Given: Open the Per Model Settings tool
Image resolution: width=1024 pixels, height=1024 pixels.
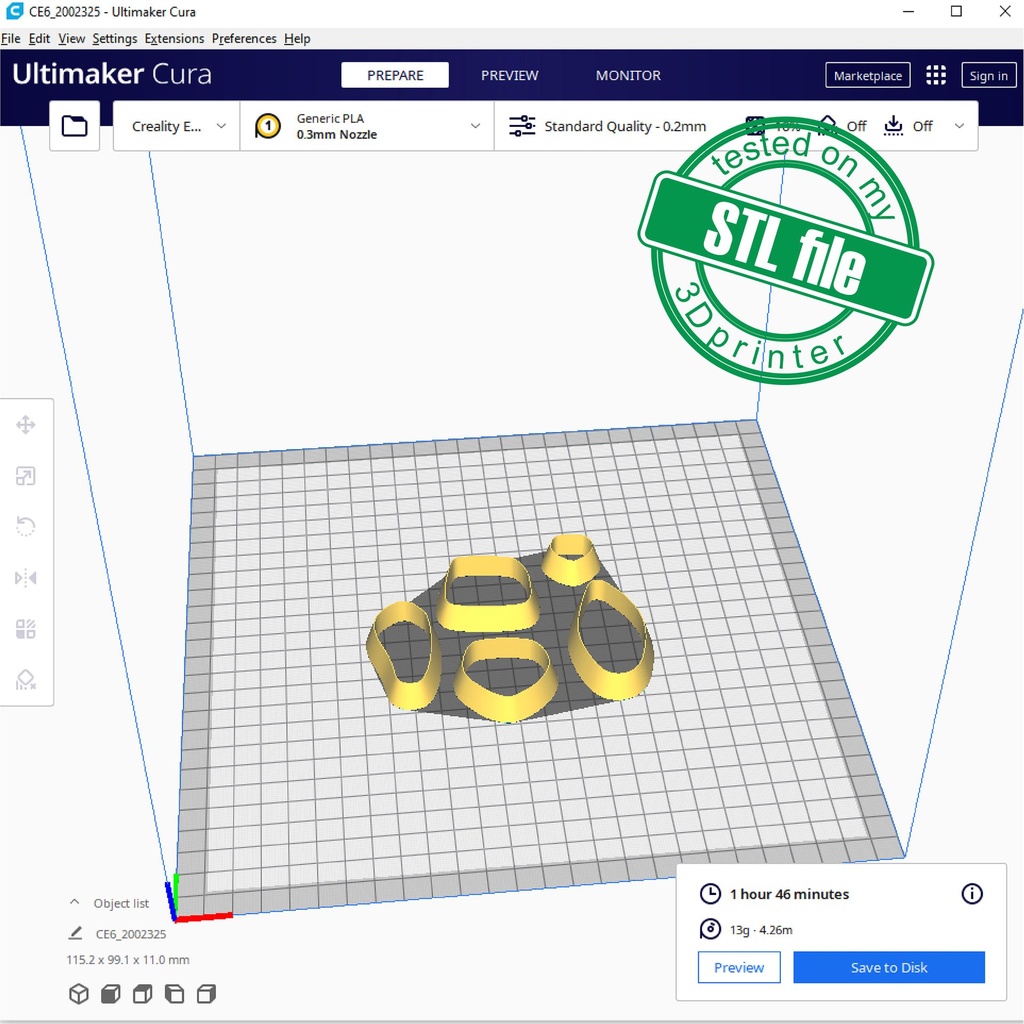Looking at the screenshot, I should pyautogui.click(x=26, y=629).
